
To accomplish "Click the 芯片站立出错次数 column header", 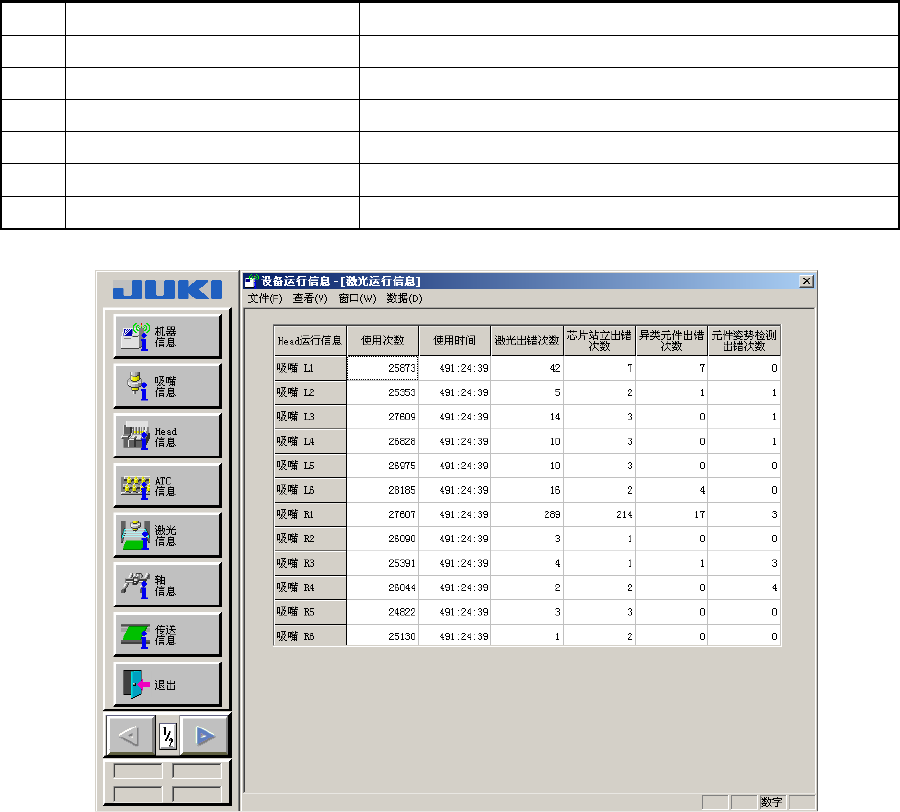I will pos(599,340).
